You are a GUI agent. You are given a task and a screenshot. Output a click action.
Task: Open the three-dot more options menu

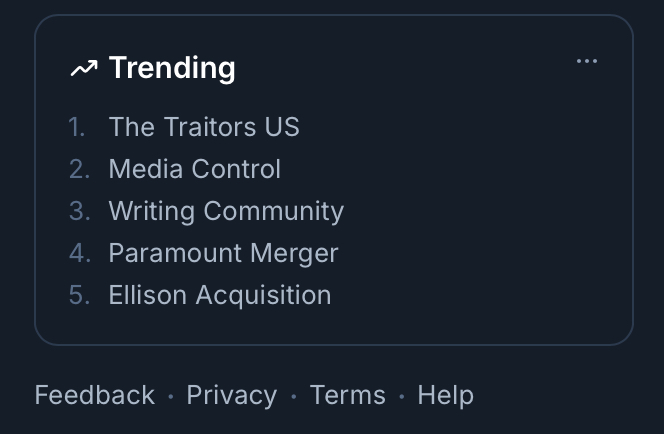pos(587,62)
